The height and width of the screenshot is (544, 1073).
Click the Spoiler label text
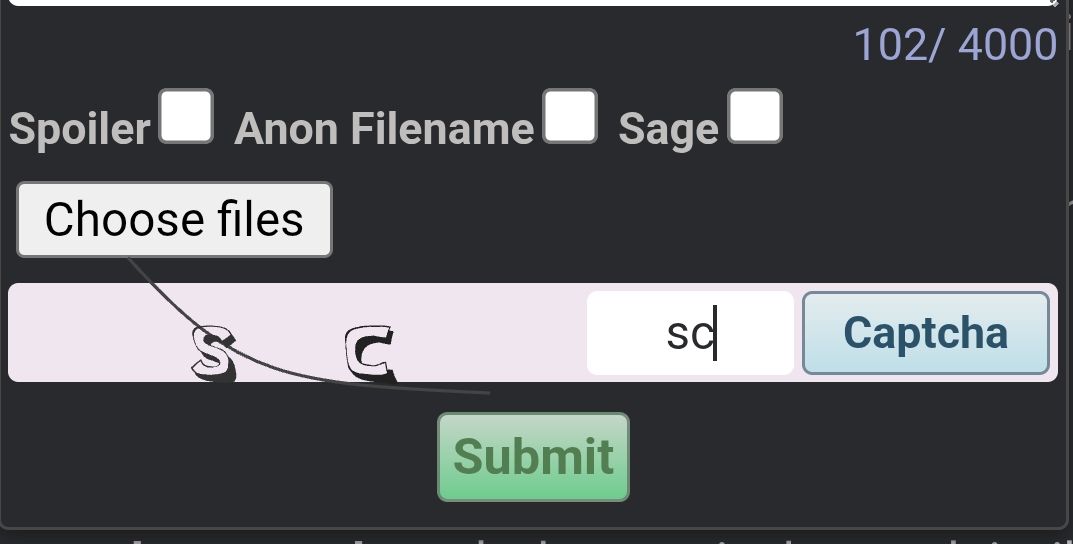(x=80, y=129)
